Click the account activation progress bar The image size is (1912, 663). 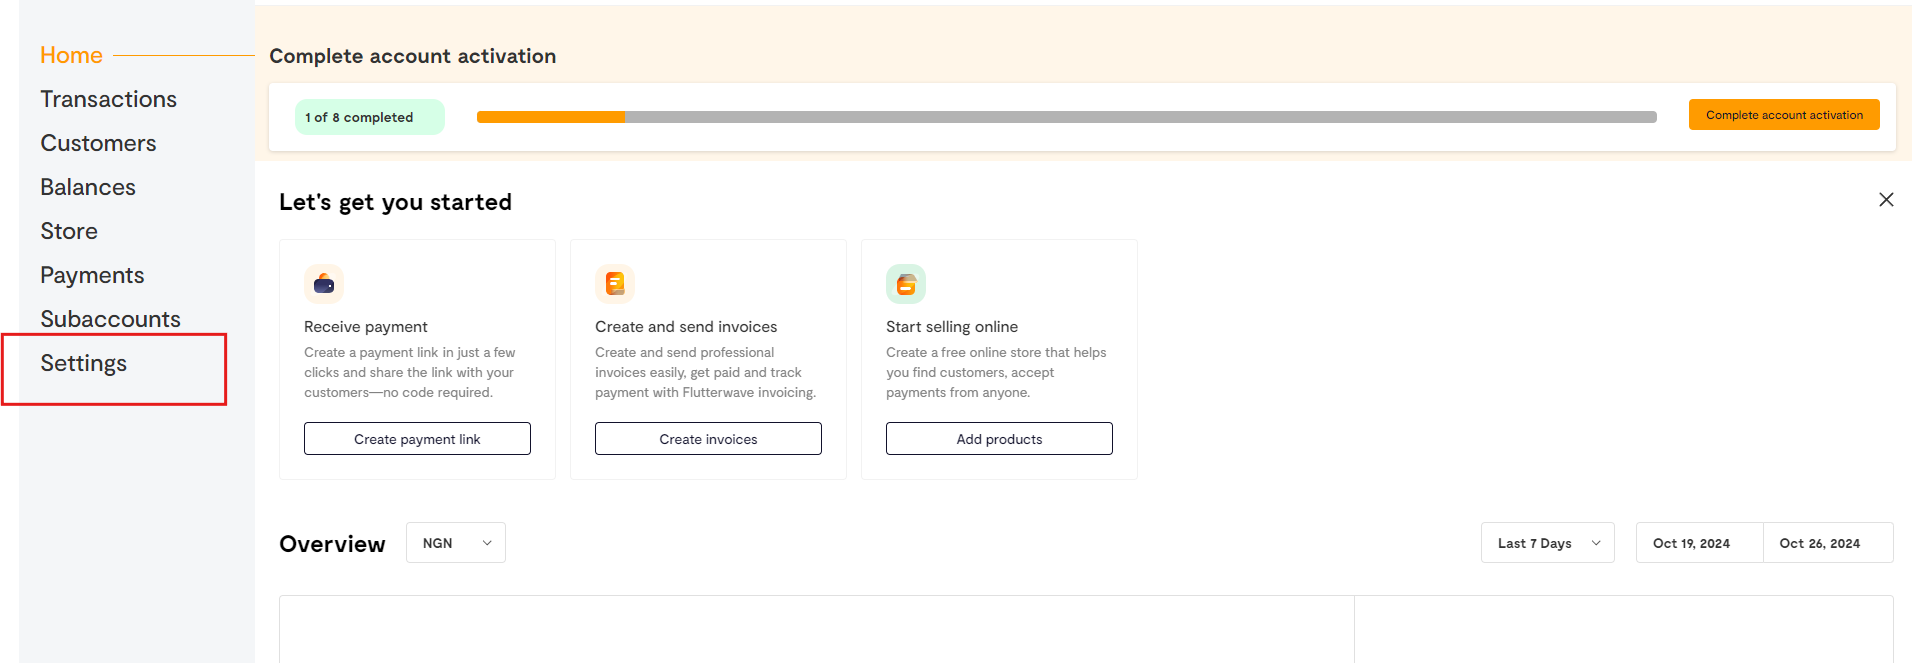1067,117
